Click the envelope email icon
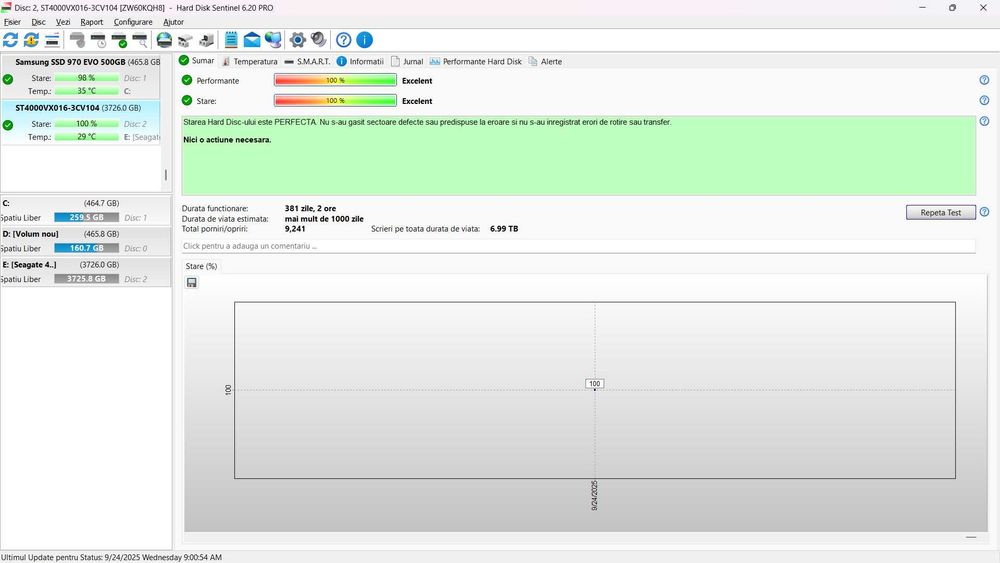 [x=252, y=40]
